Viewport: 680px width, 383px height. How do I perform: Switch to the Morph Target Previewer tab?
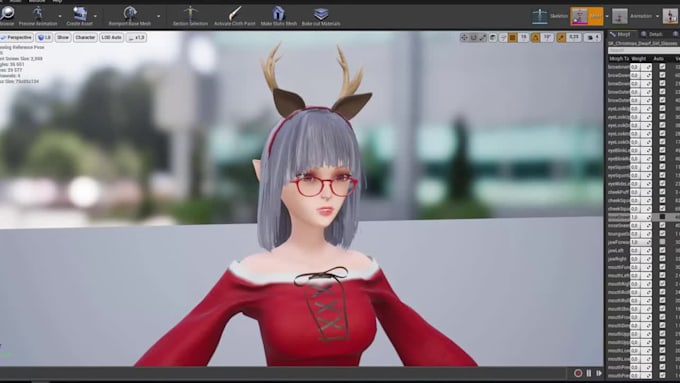621,34
